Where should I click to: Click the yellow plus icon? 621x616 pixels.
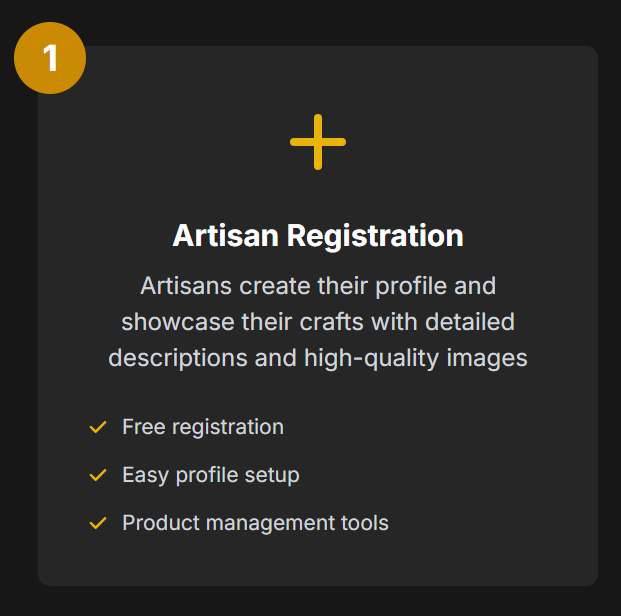coord(318,142)
